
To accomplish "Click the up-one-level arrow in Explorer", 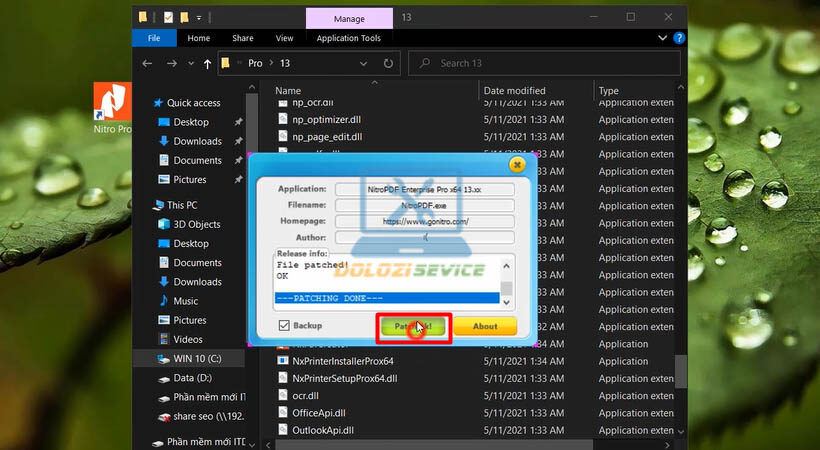I will click(x=207, y=63).
